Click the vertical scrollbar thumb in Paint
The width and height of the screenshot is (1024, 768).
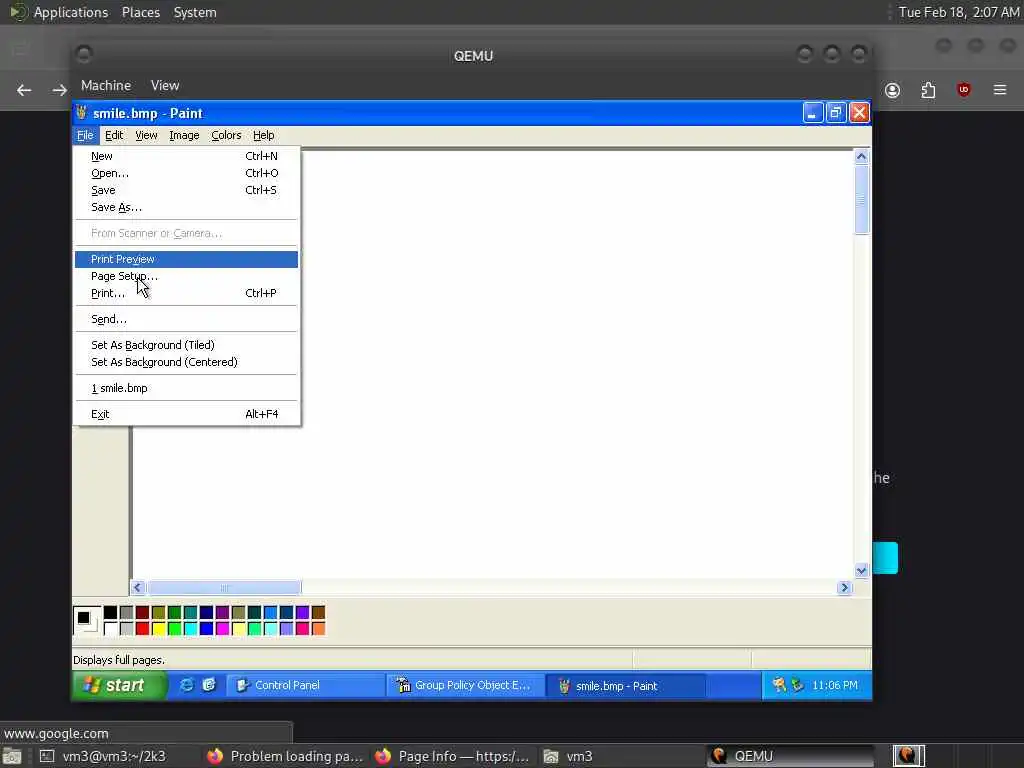[861, 199]
